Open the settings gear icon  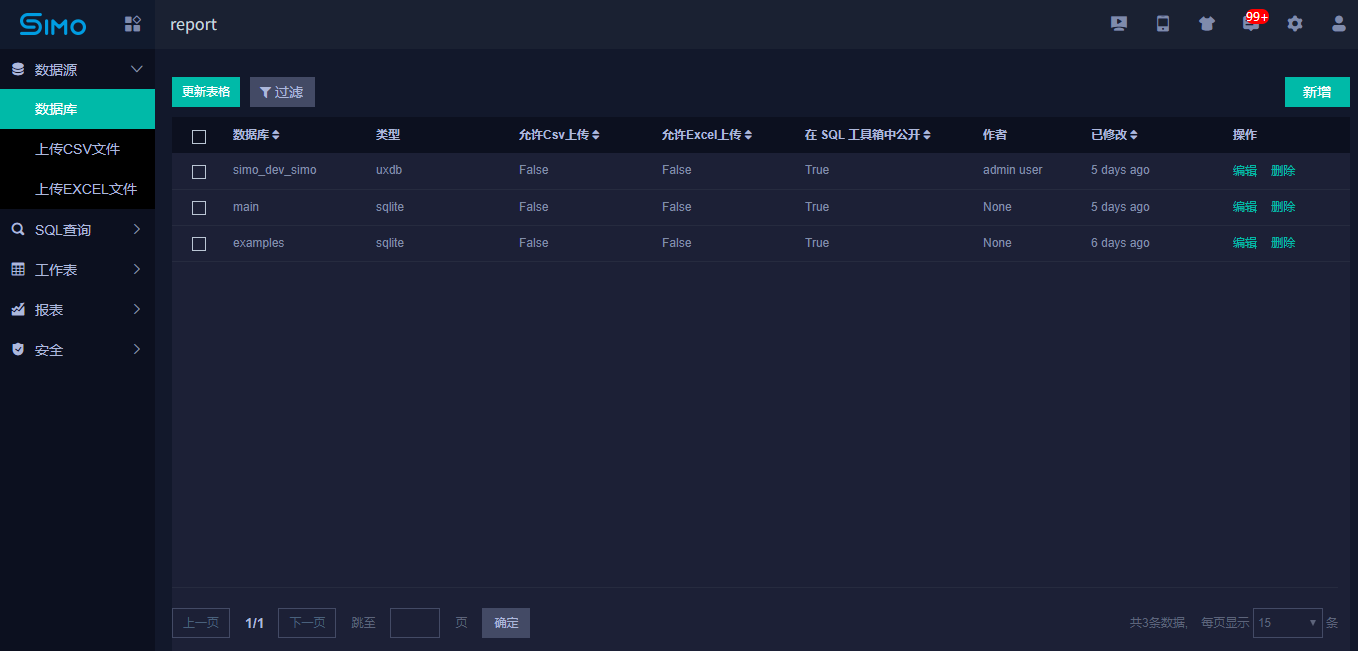pyautogui.click(x=1295, y=24)
